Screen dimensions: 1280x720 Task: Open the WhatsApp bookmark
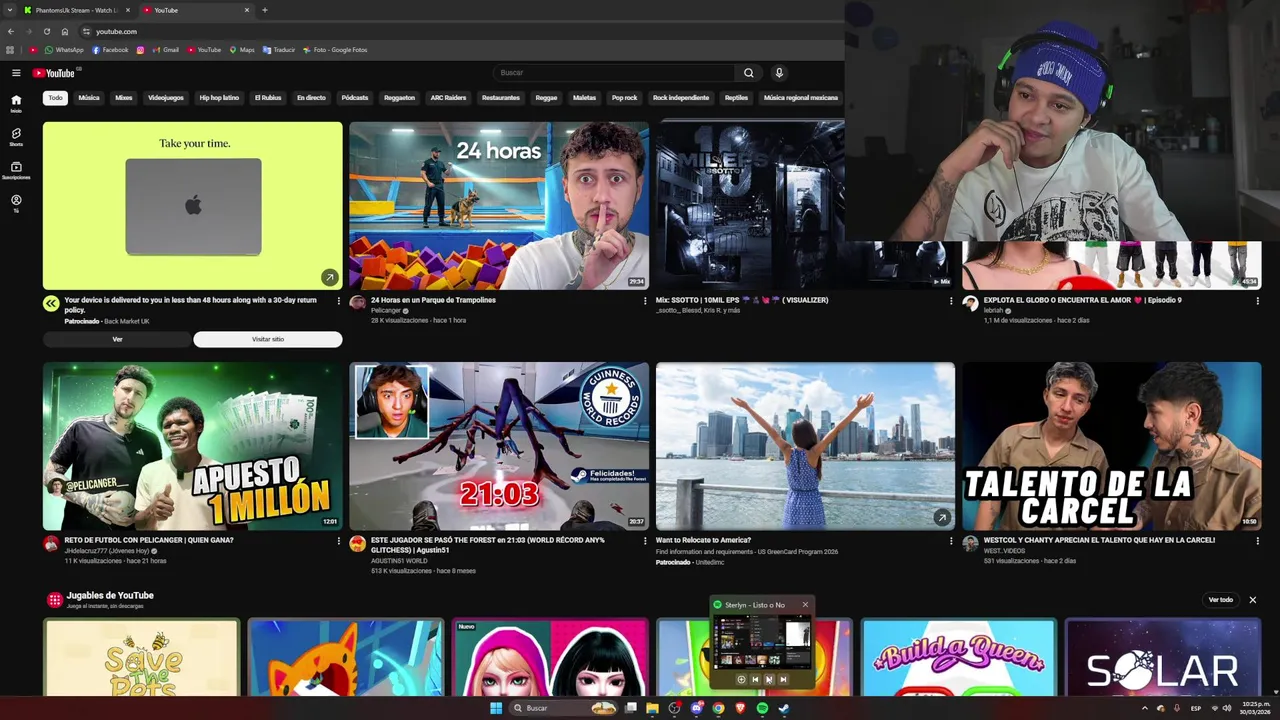[x=64, y=49]
